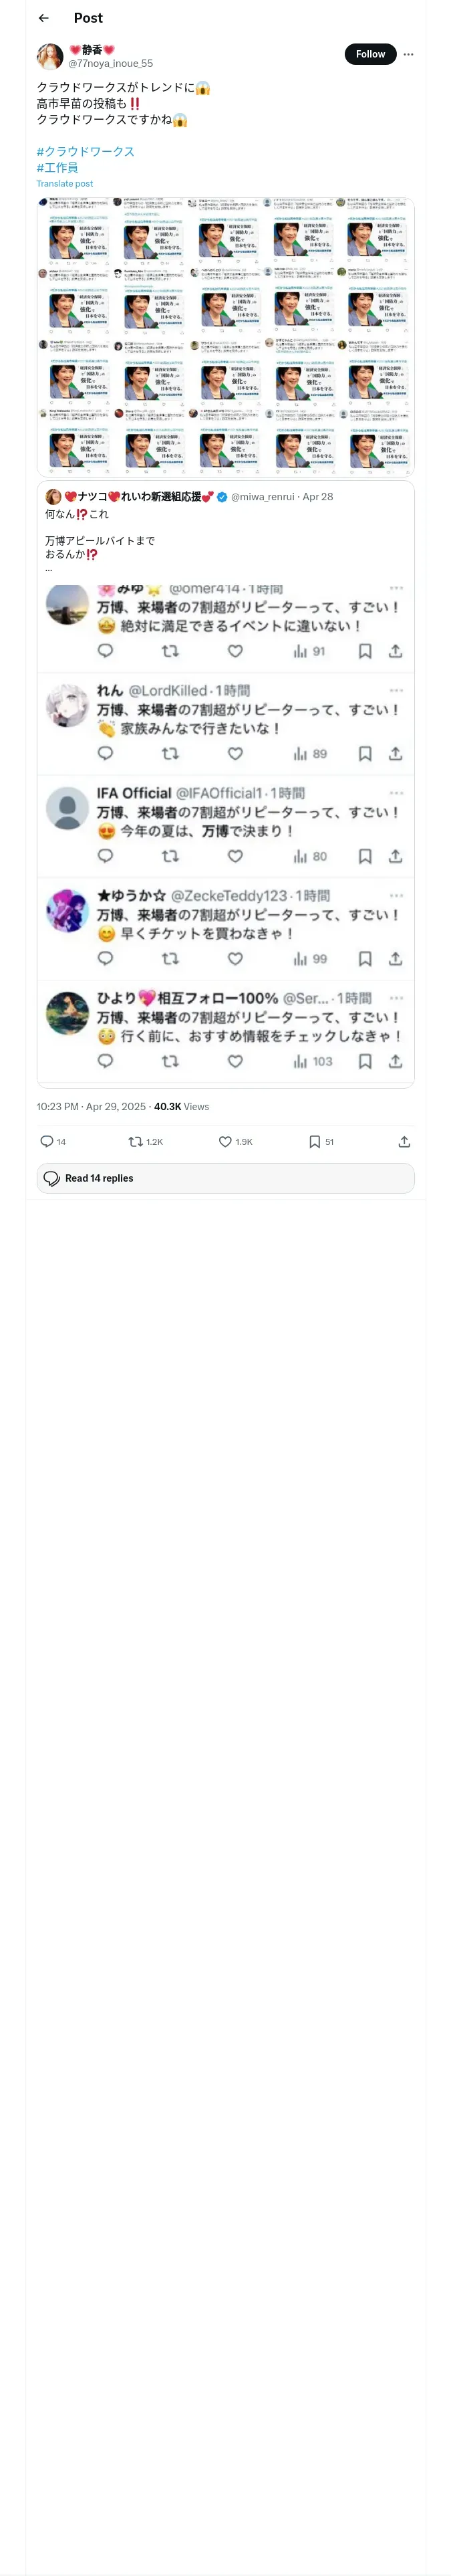Open the #クラウドワークス hashtag
The image size is (451, 2576).
click(85, 151)
